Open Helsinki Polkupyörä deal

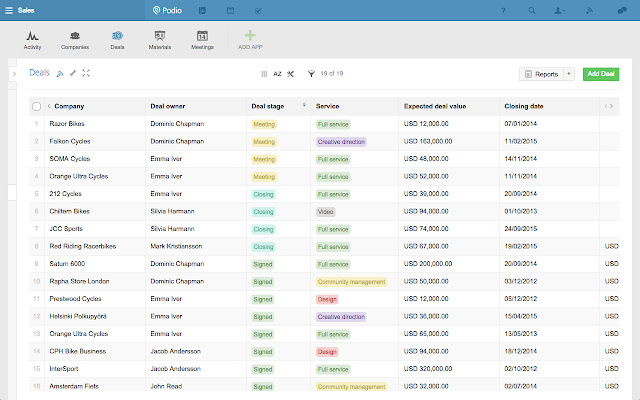(78, 316)
